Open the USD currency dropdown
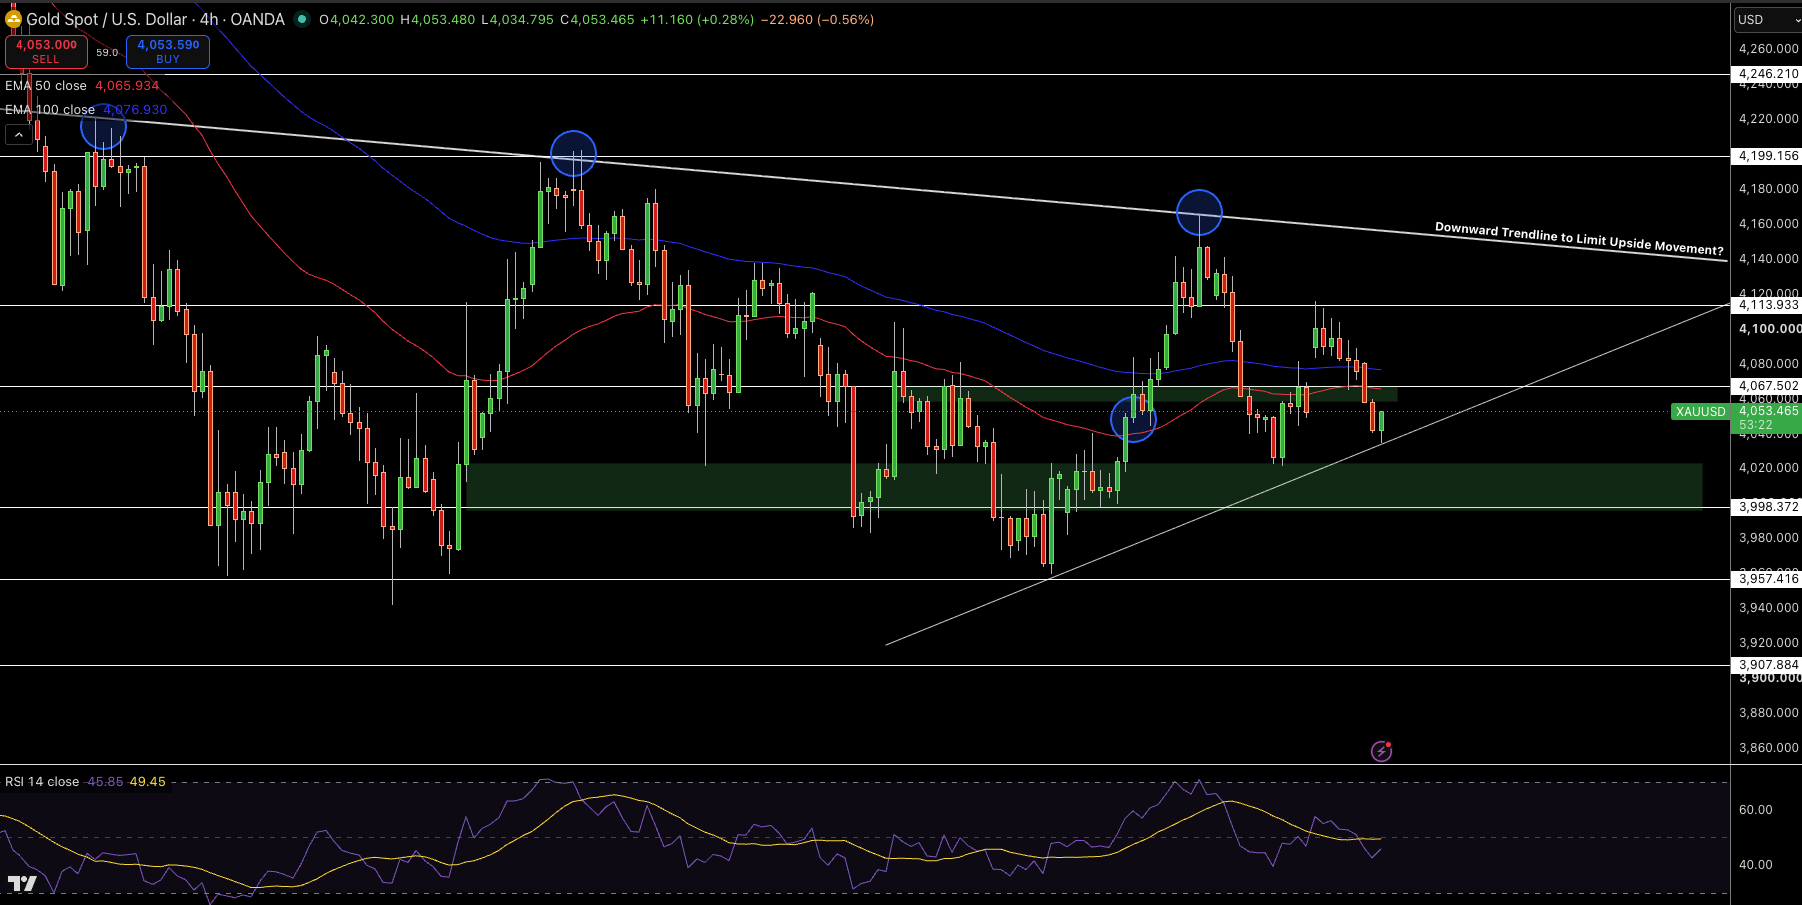Screen dimensions: 1802x905 click(x=1766, y=19)
